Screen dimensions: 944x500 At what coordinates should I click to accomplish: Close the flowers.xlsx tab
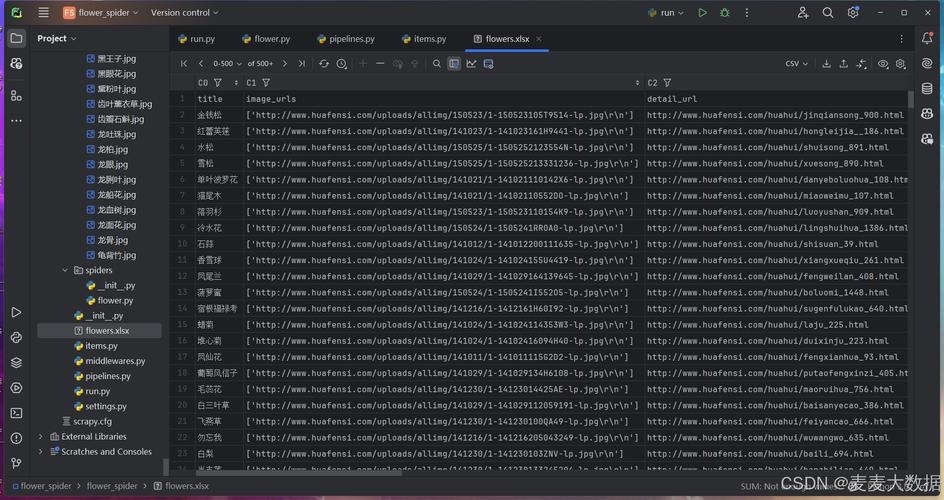tap(539, 39)
